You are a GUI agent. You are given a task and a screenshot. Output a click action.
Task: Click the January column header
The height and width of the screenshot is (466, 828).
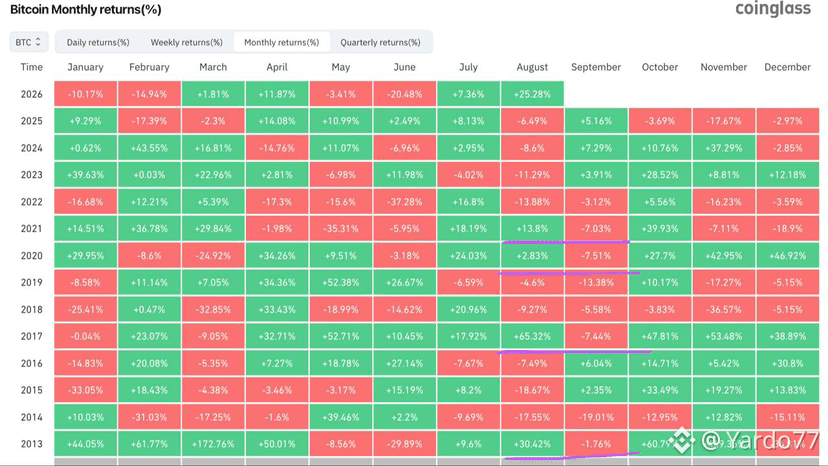coord(86,67)
